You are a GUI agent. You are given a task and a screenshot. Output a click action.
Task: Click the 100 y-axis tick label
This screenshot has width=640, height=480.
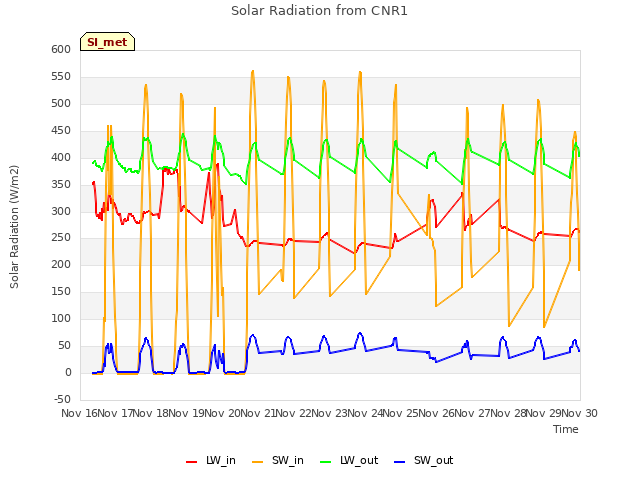(x=61, y=318)
